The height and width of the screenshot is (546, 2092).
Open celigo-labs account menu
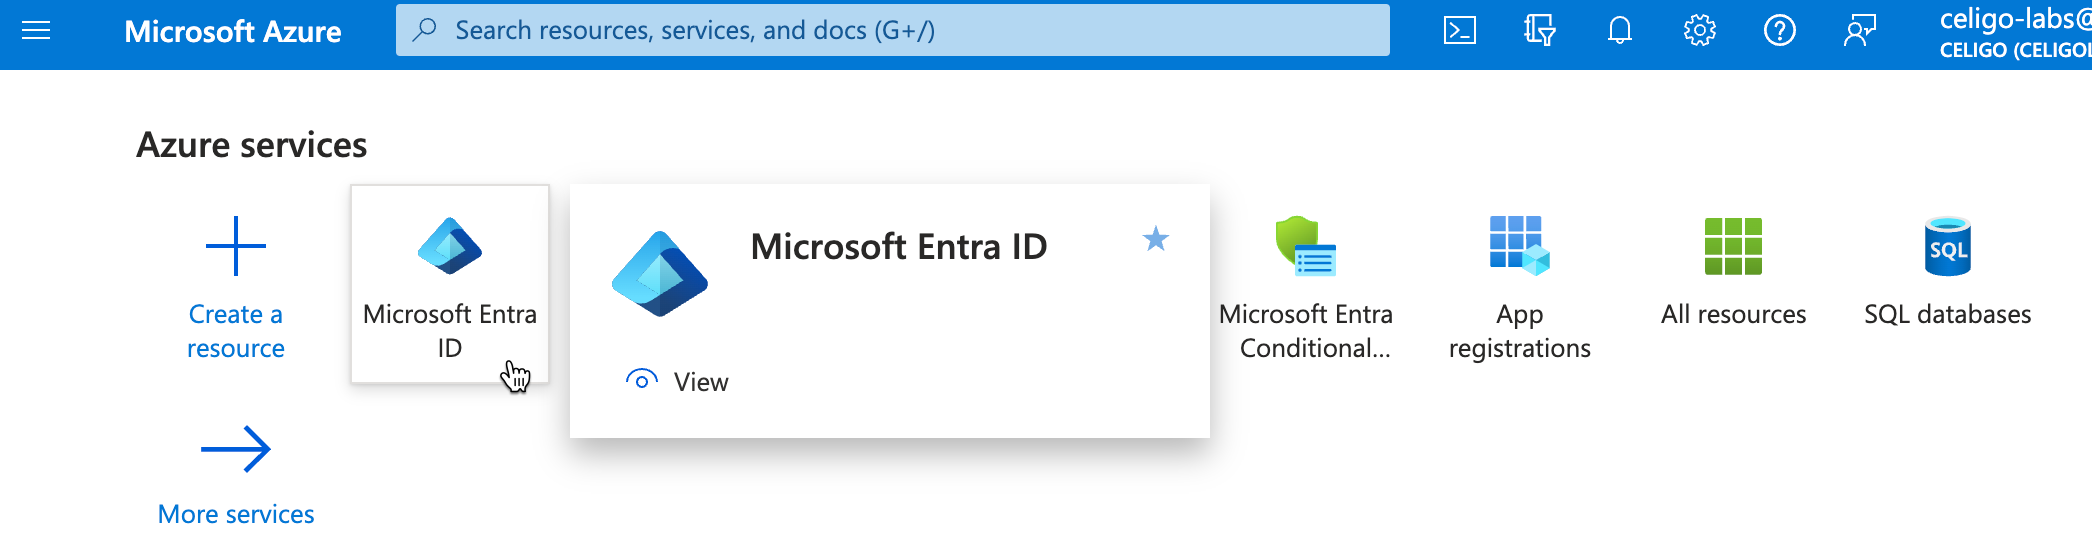pyautogui.click(x=2015, y=33)
